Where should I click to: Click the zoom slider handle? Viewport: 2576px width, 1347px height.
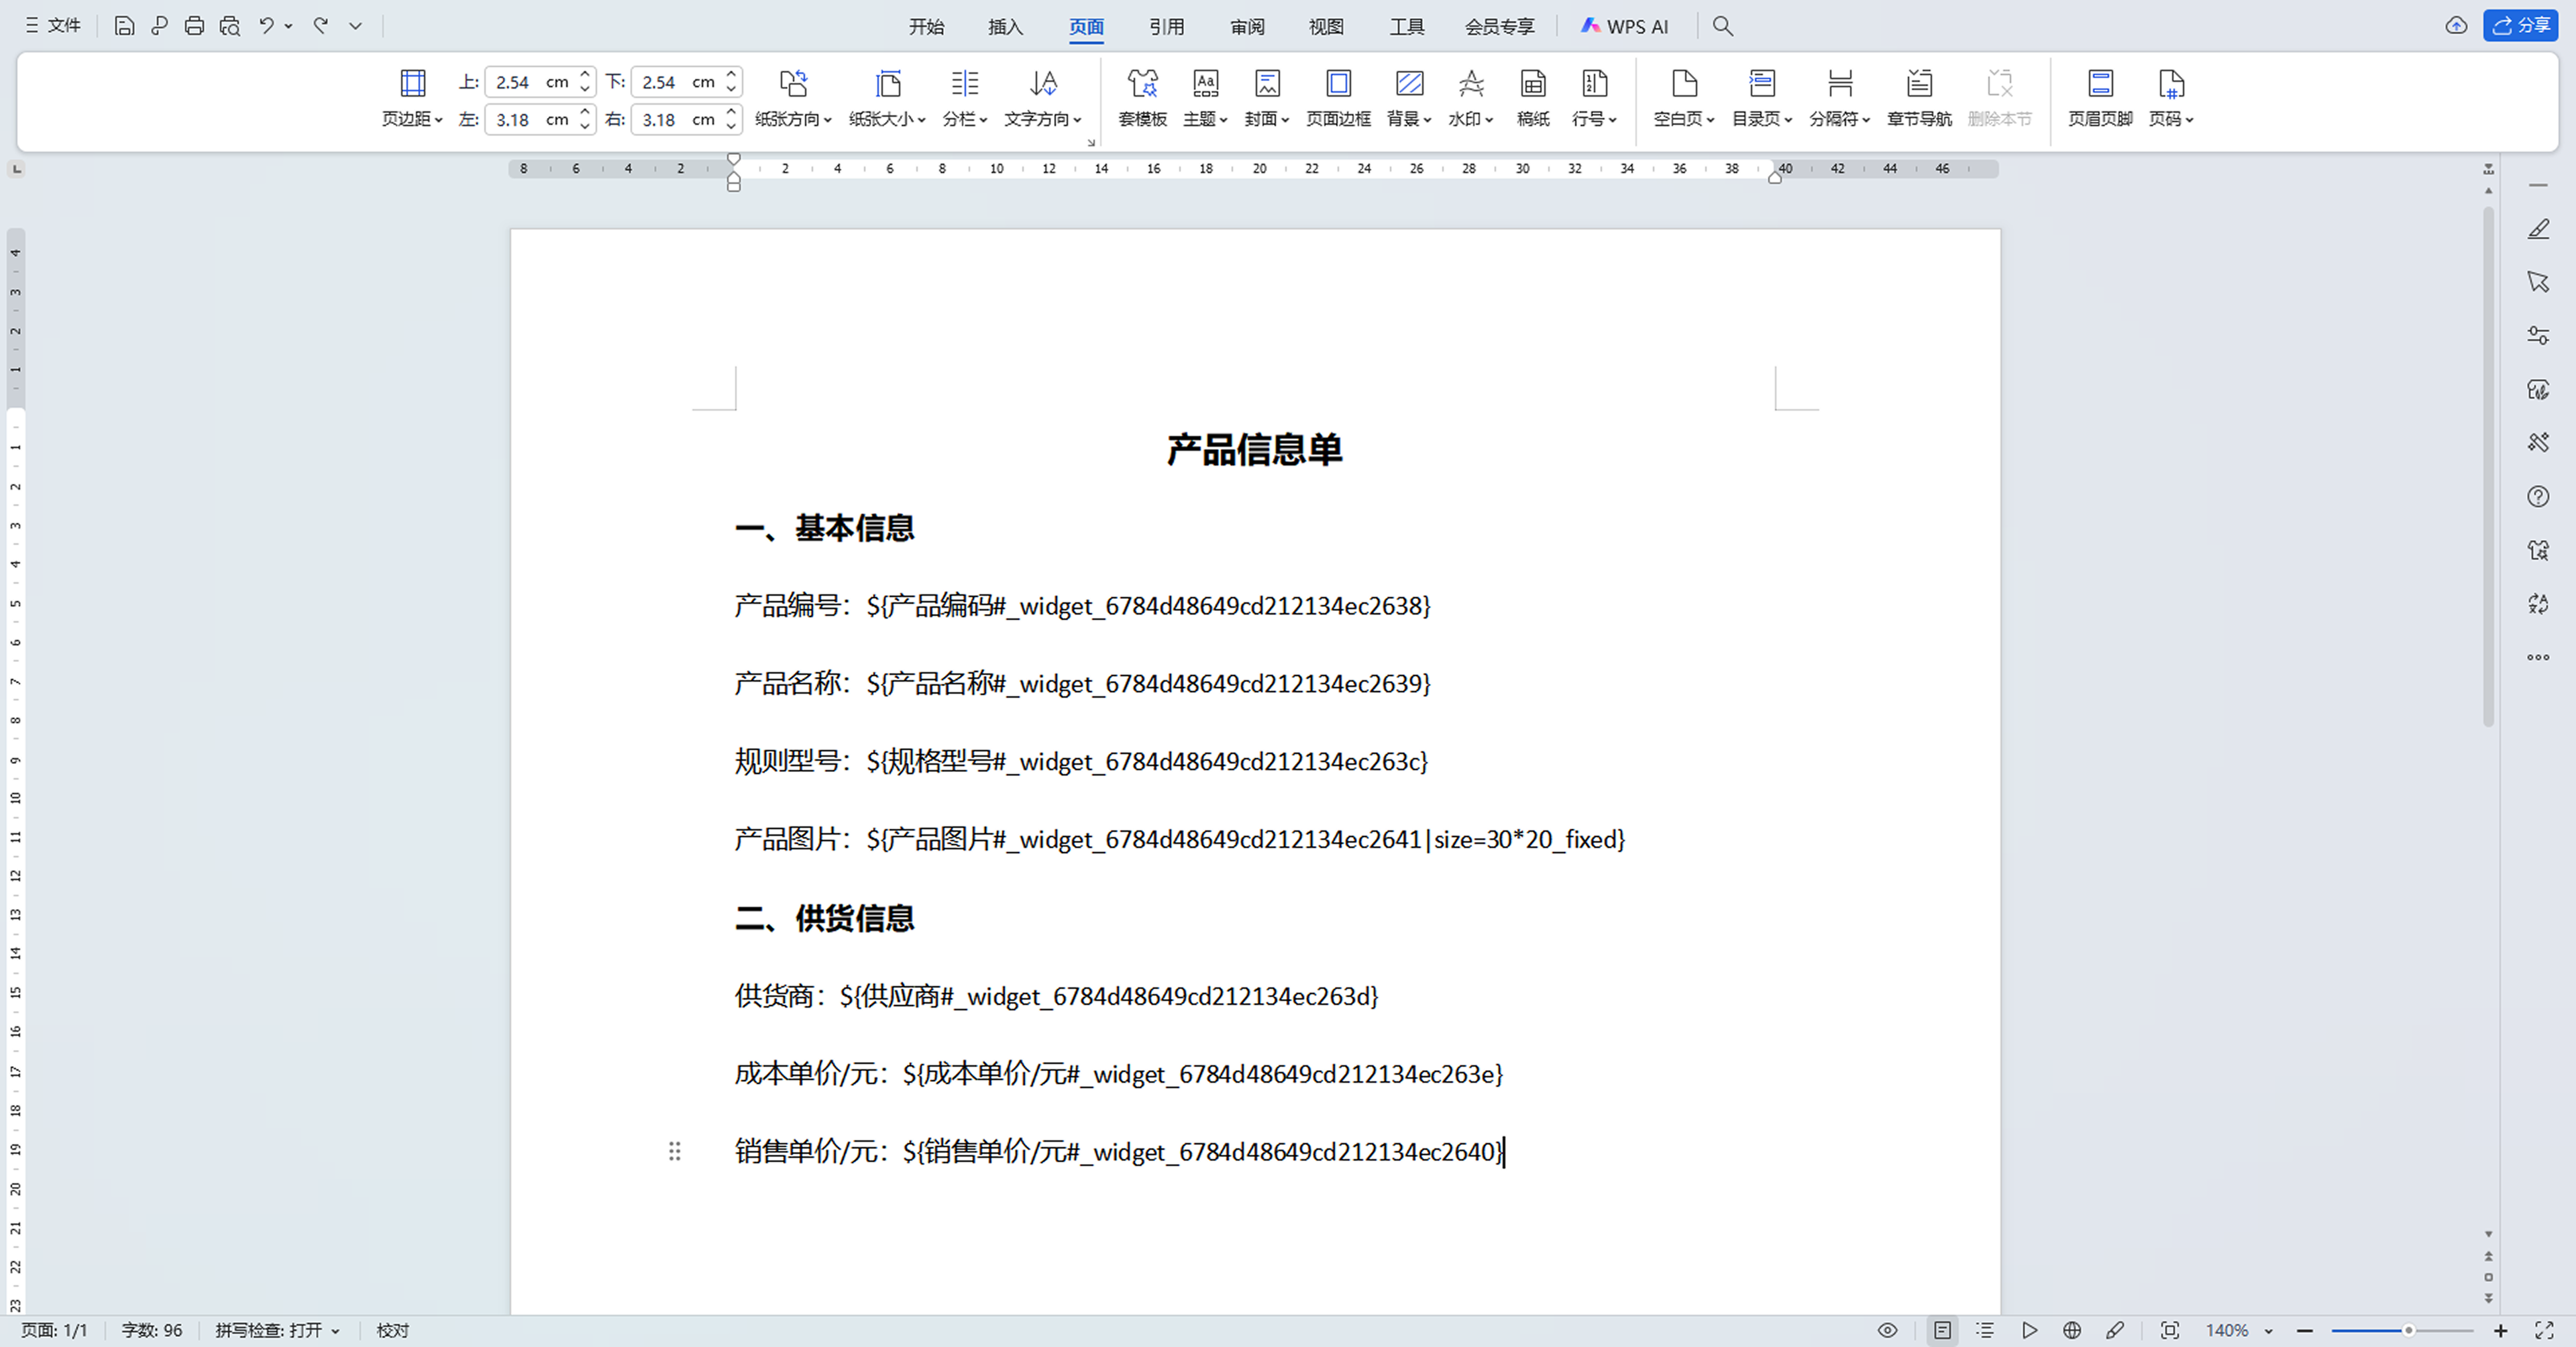pos(2409,1330)
